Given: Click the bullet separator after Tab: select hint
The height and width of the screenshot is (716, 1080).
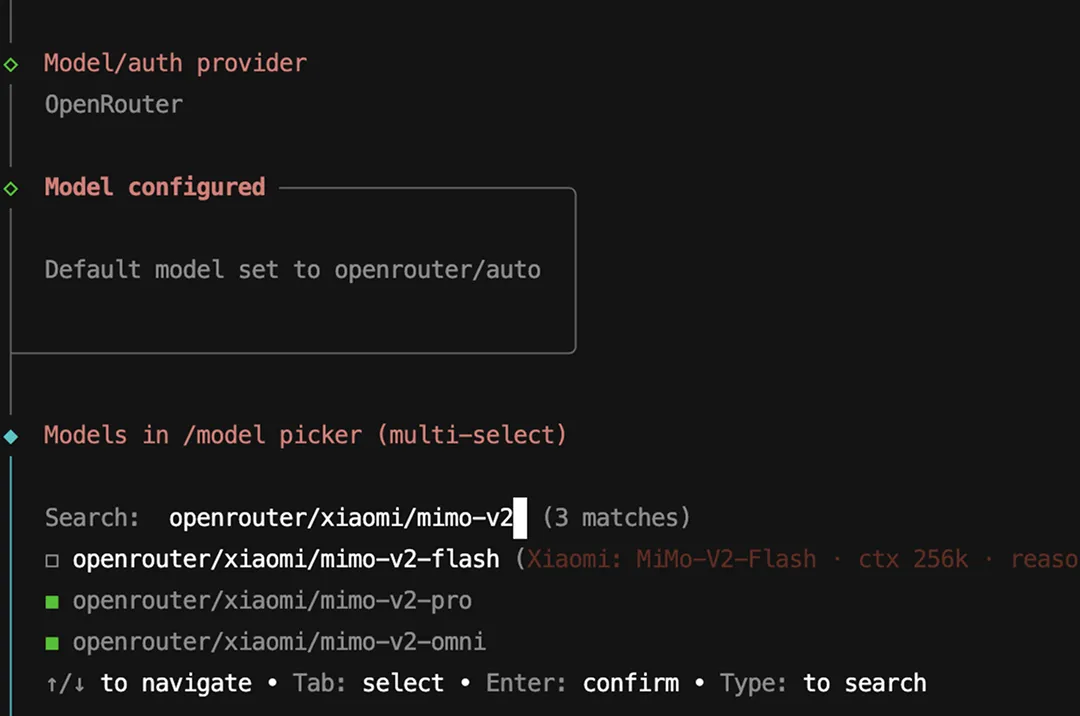Looking at the screenshot, I should (463, 683).
